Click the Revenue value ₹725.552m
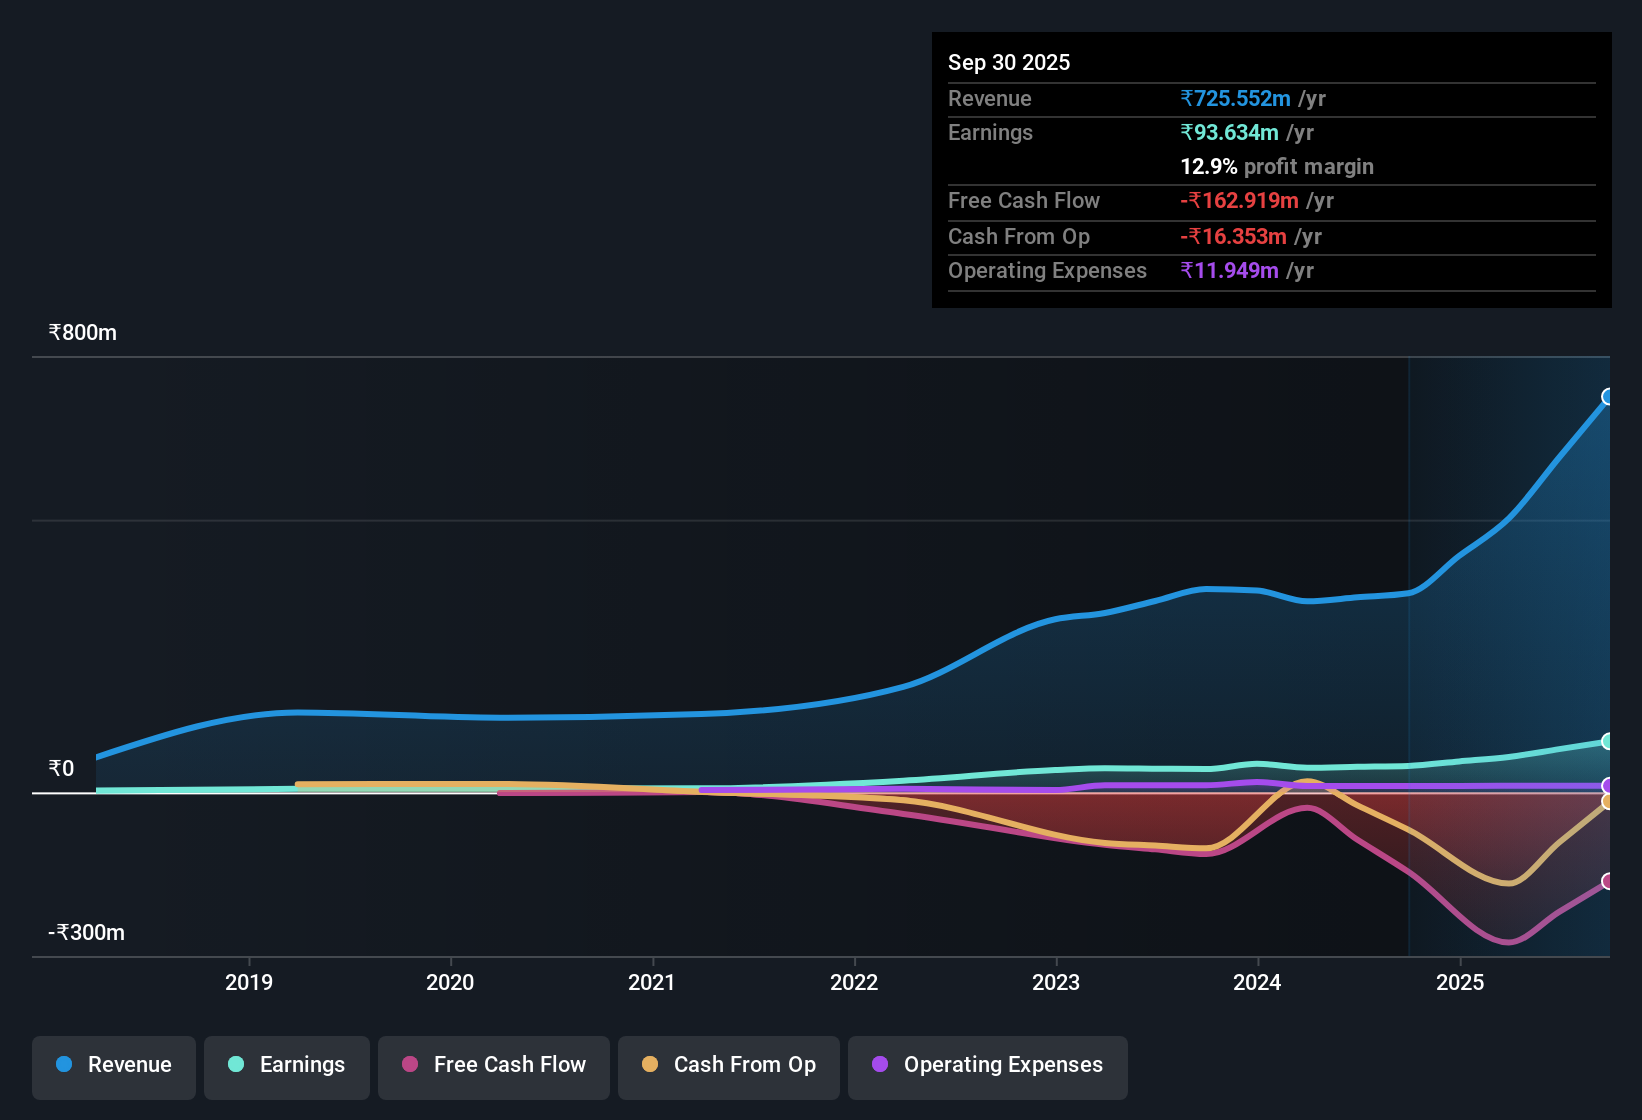 coord(1235,98)
